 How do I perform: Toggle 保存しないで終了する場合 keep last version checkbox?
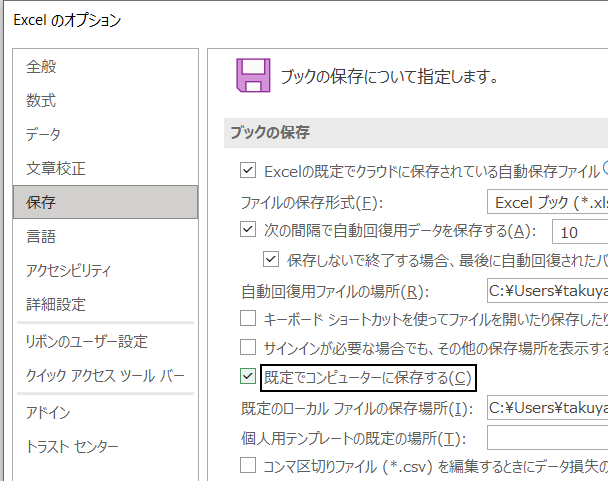click(271, 259)
